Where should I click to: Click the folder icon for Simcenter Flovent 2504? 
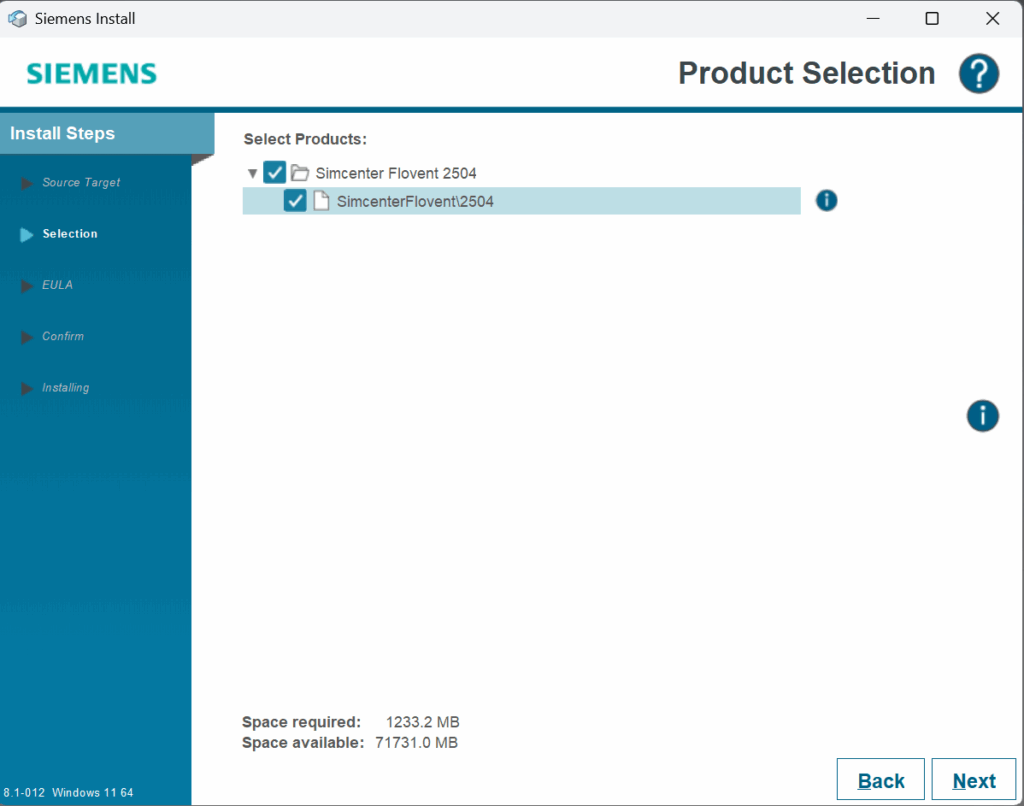pyautogui.click(x=299, y=173)
